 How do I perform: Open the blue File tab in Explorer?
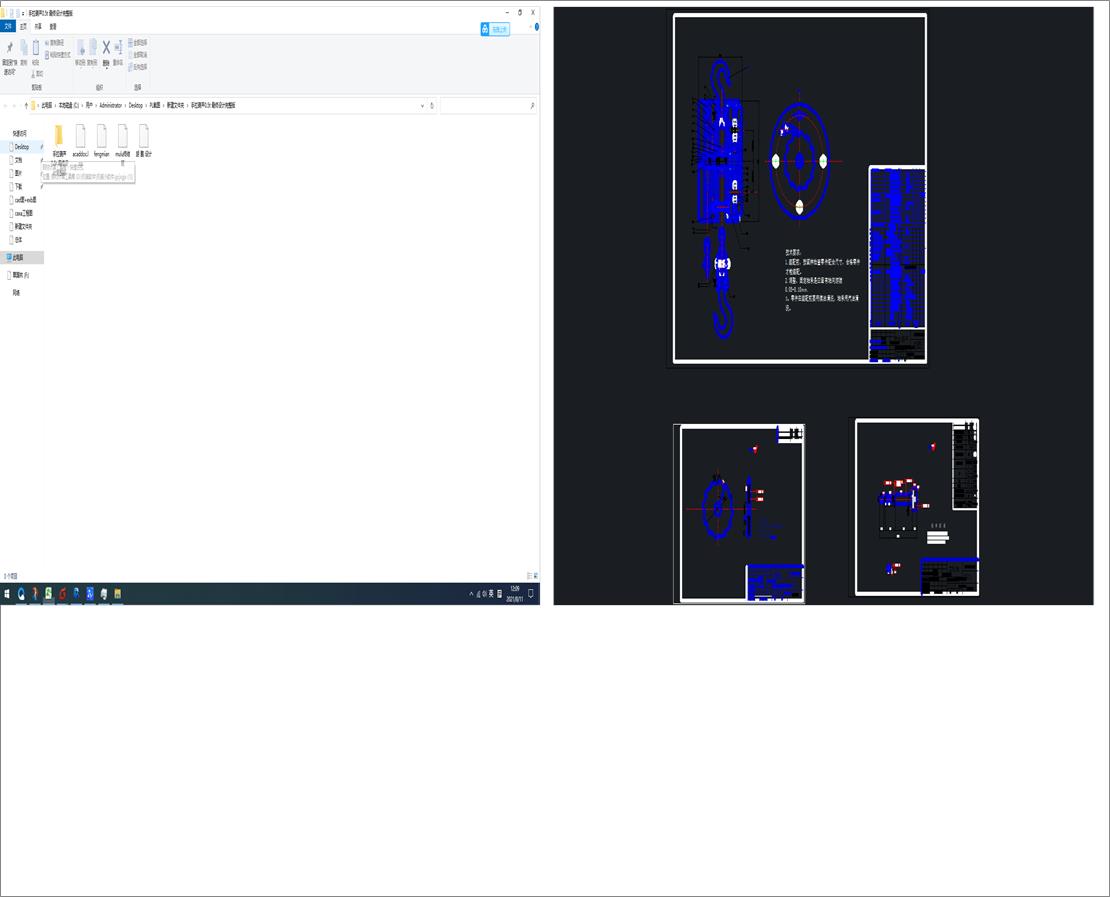(x=8, y=26)
